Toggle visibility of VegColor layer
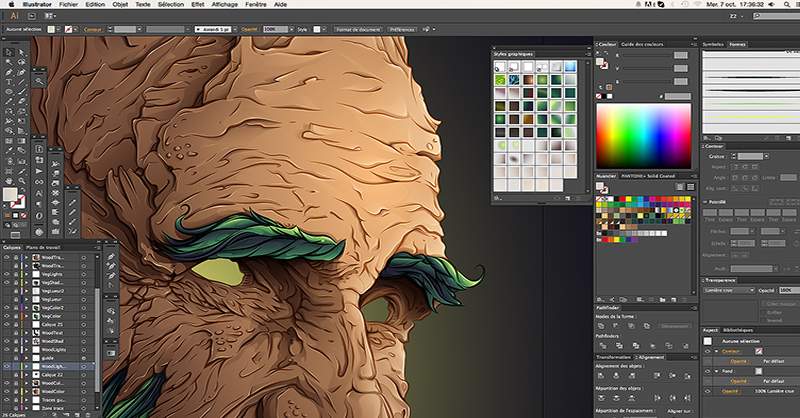This screenshot has height=418, width=800. click(7, 316)
